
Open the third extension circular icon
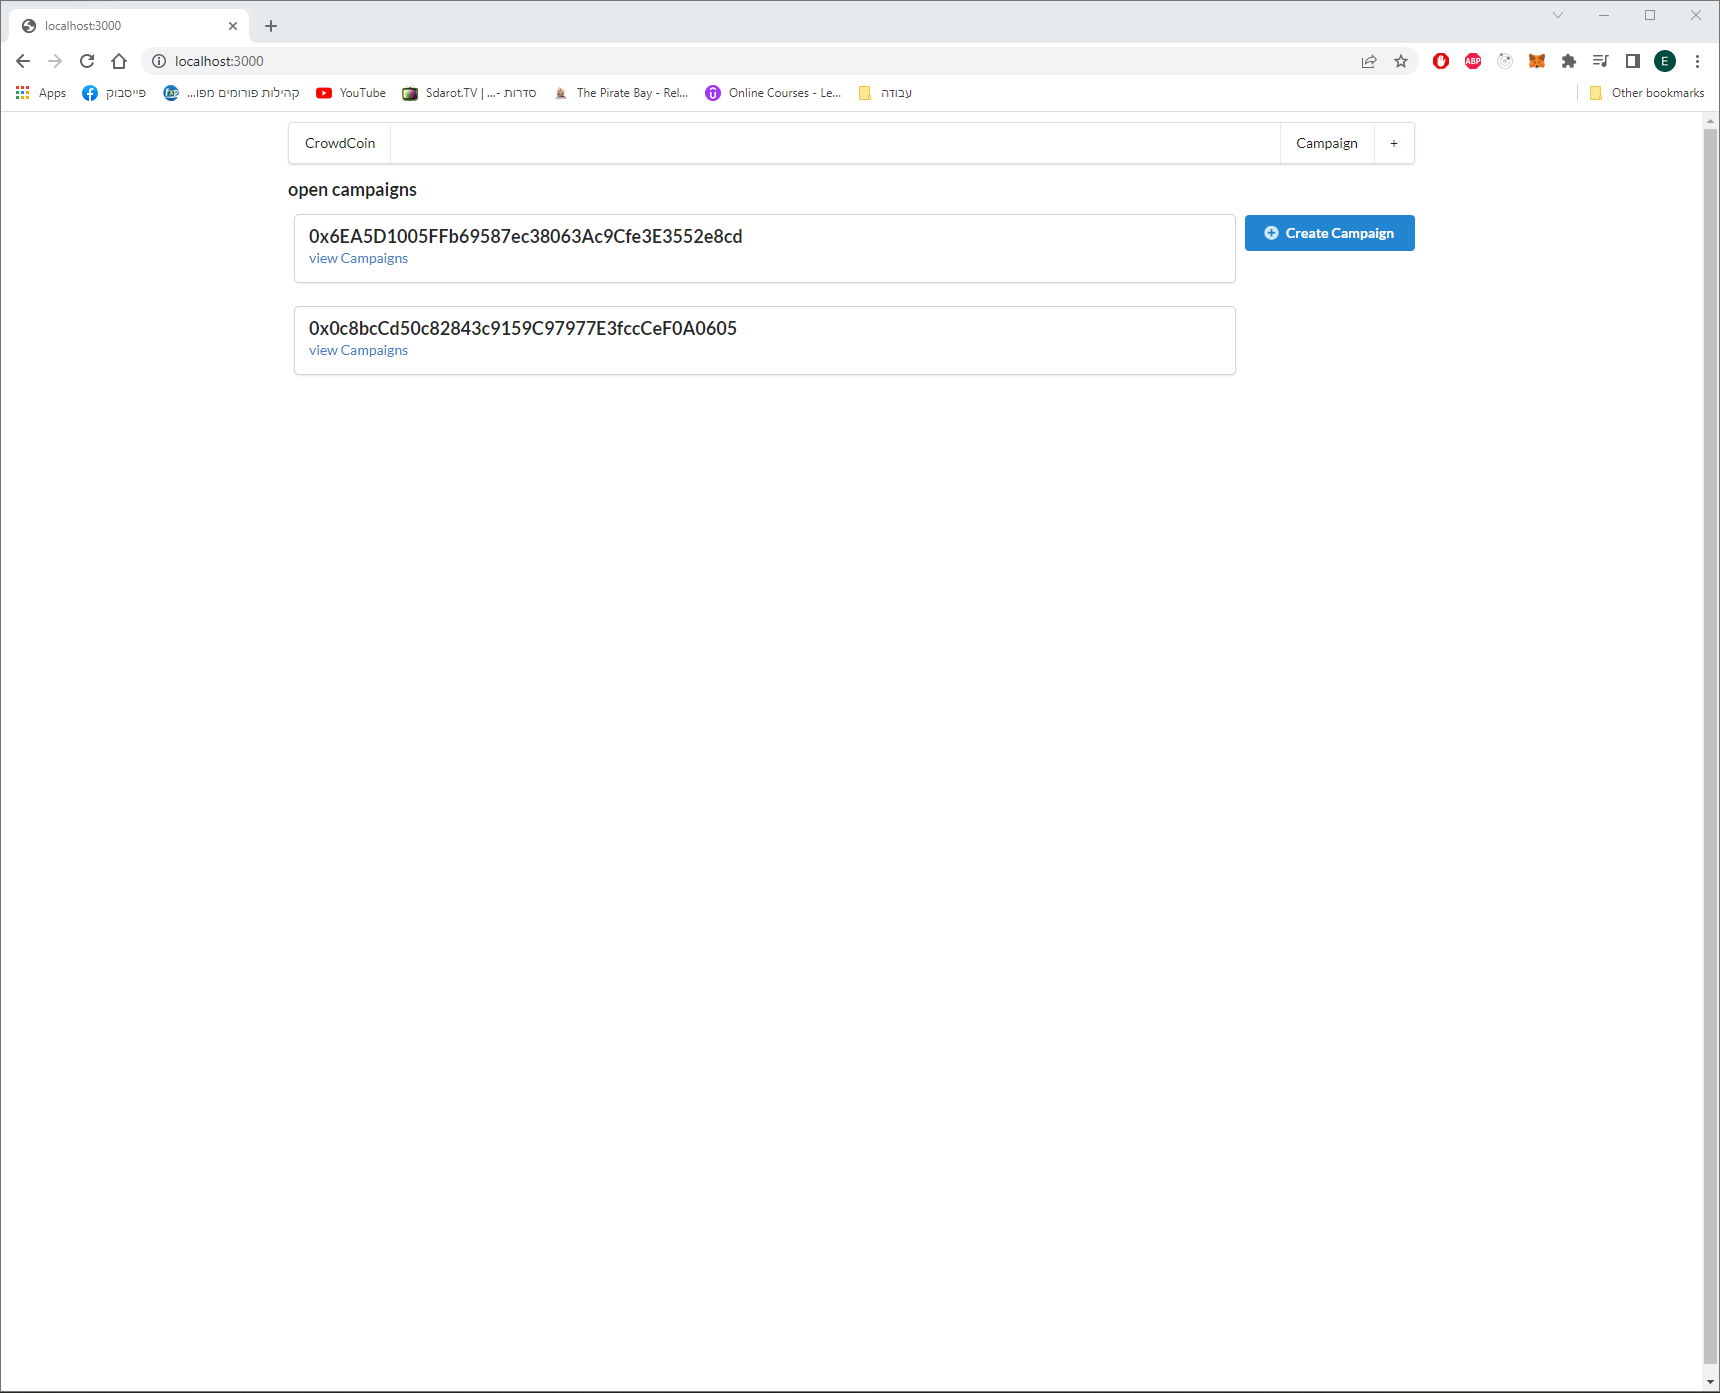1505,61
